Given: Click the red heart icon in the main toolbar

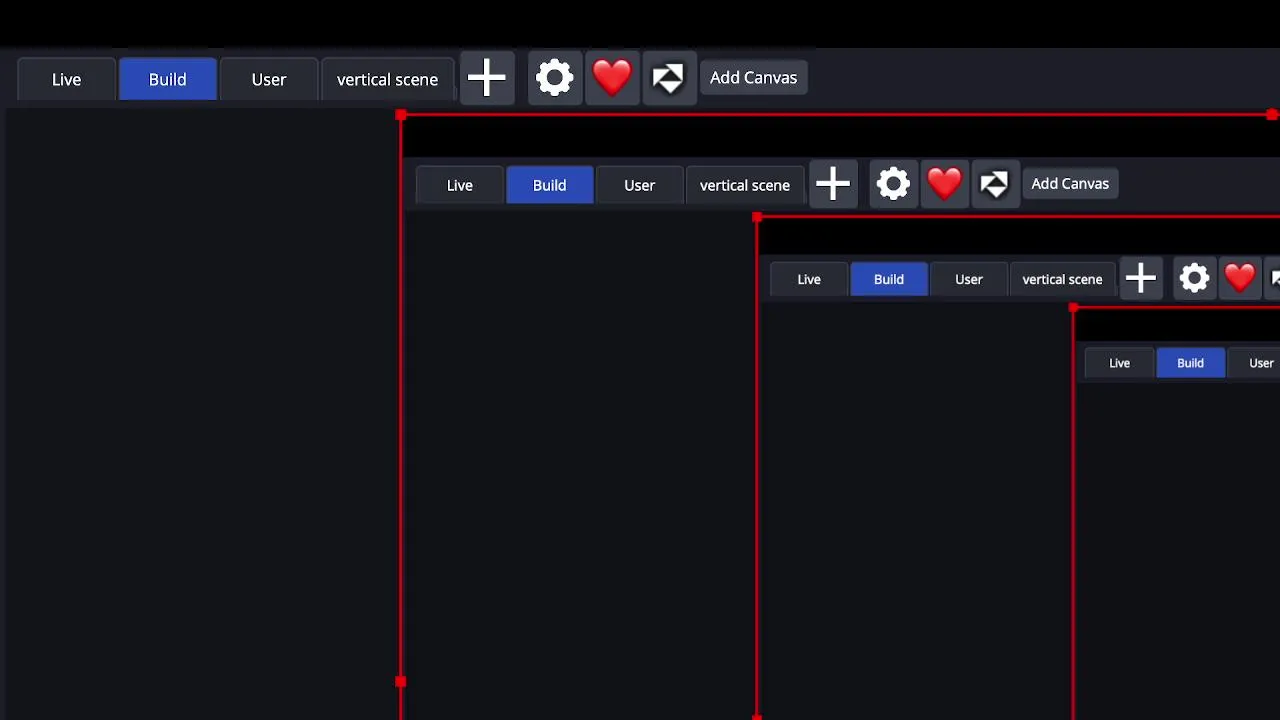Looking at the screenshot, I should pyautogui.click(x=611, y=78).
